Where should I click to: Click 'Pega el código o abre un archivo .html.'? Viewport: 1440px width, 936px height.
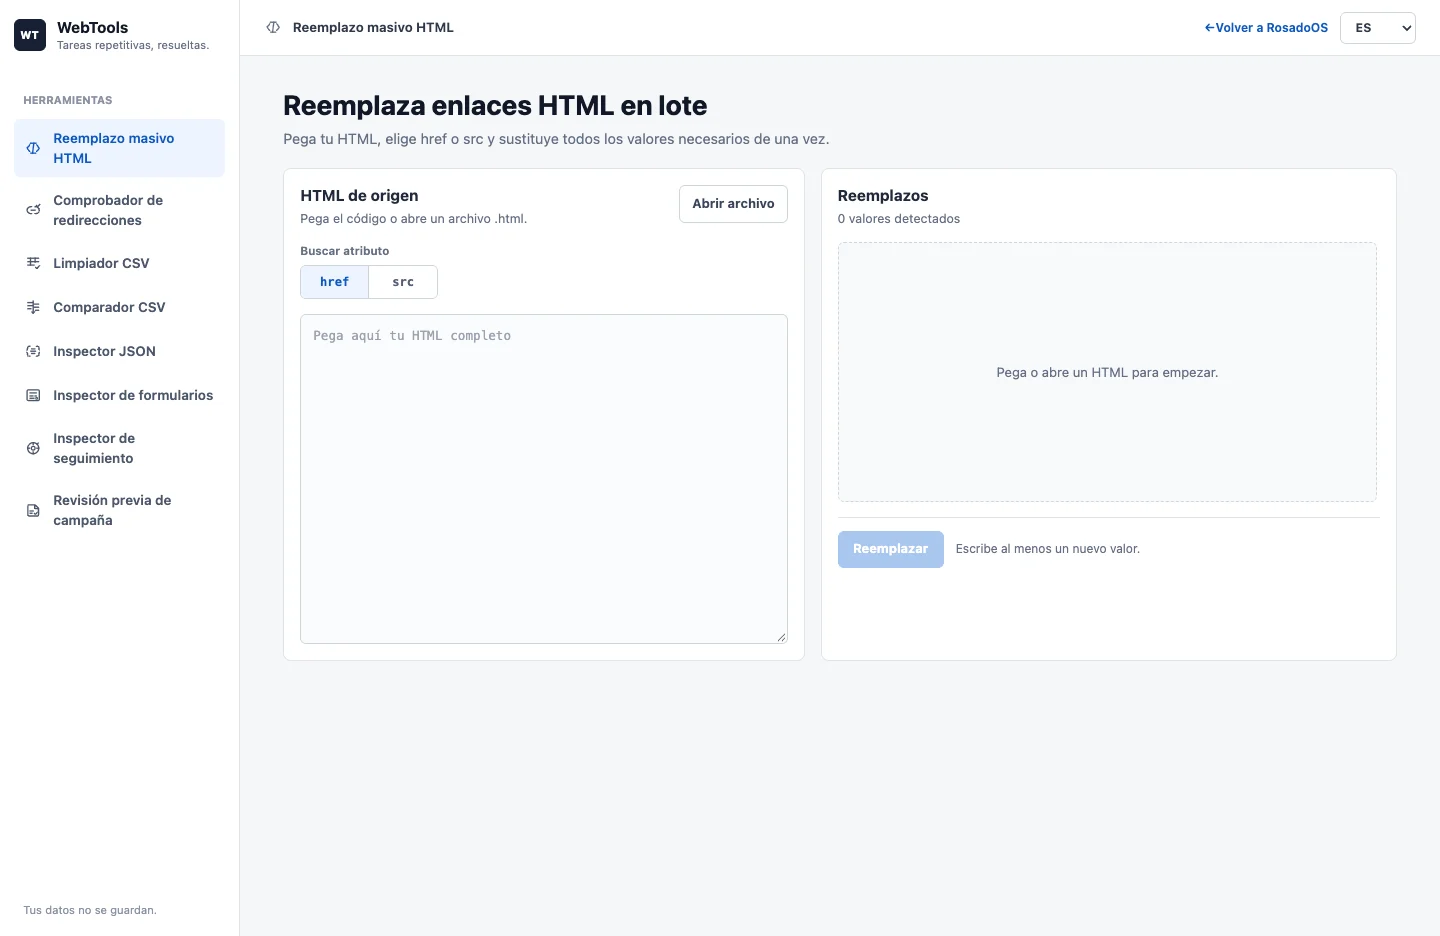(413, 219)
